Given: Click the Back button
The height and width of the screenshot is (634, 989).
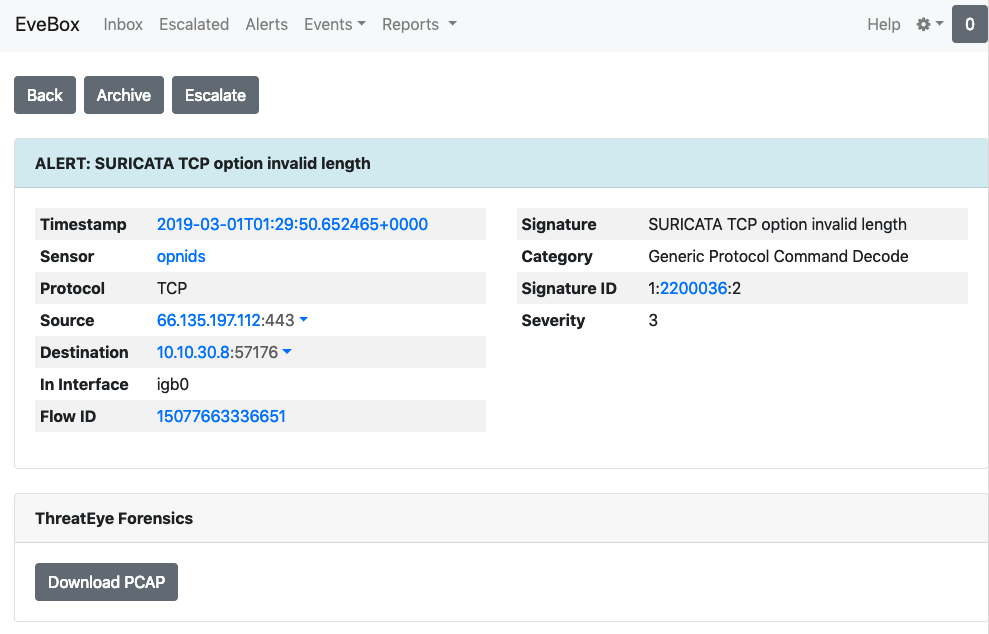Looking at the screenshot, I should (45, 95).
